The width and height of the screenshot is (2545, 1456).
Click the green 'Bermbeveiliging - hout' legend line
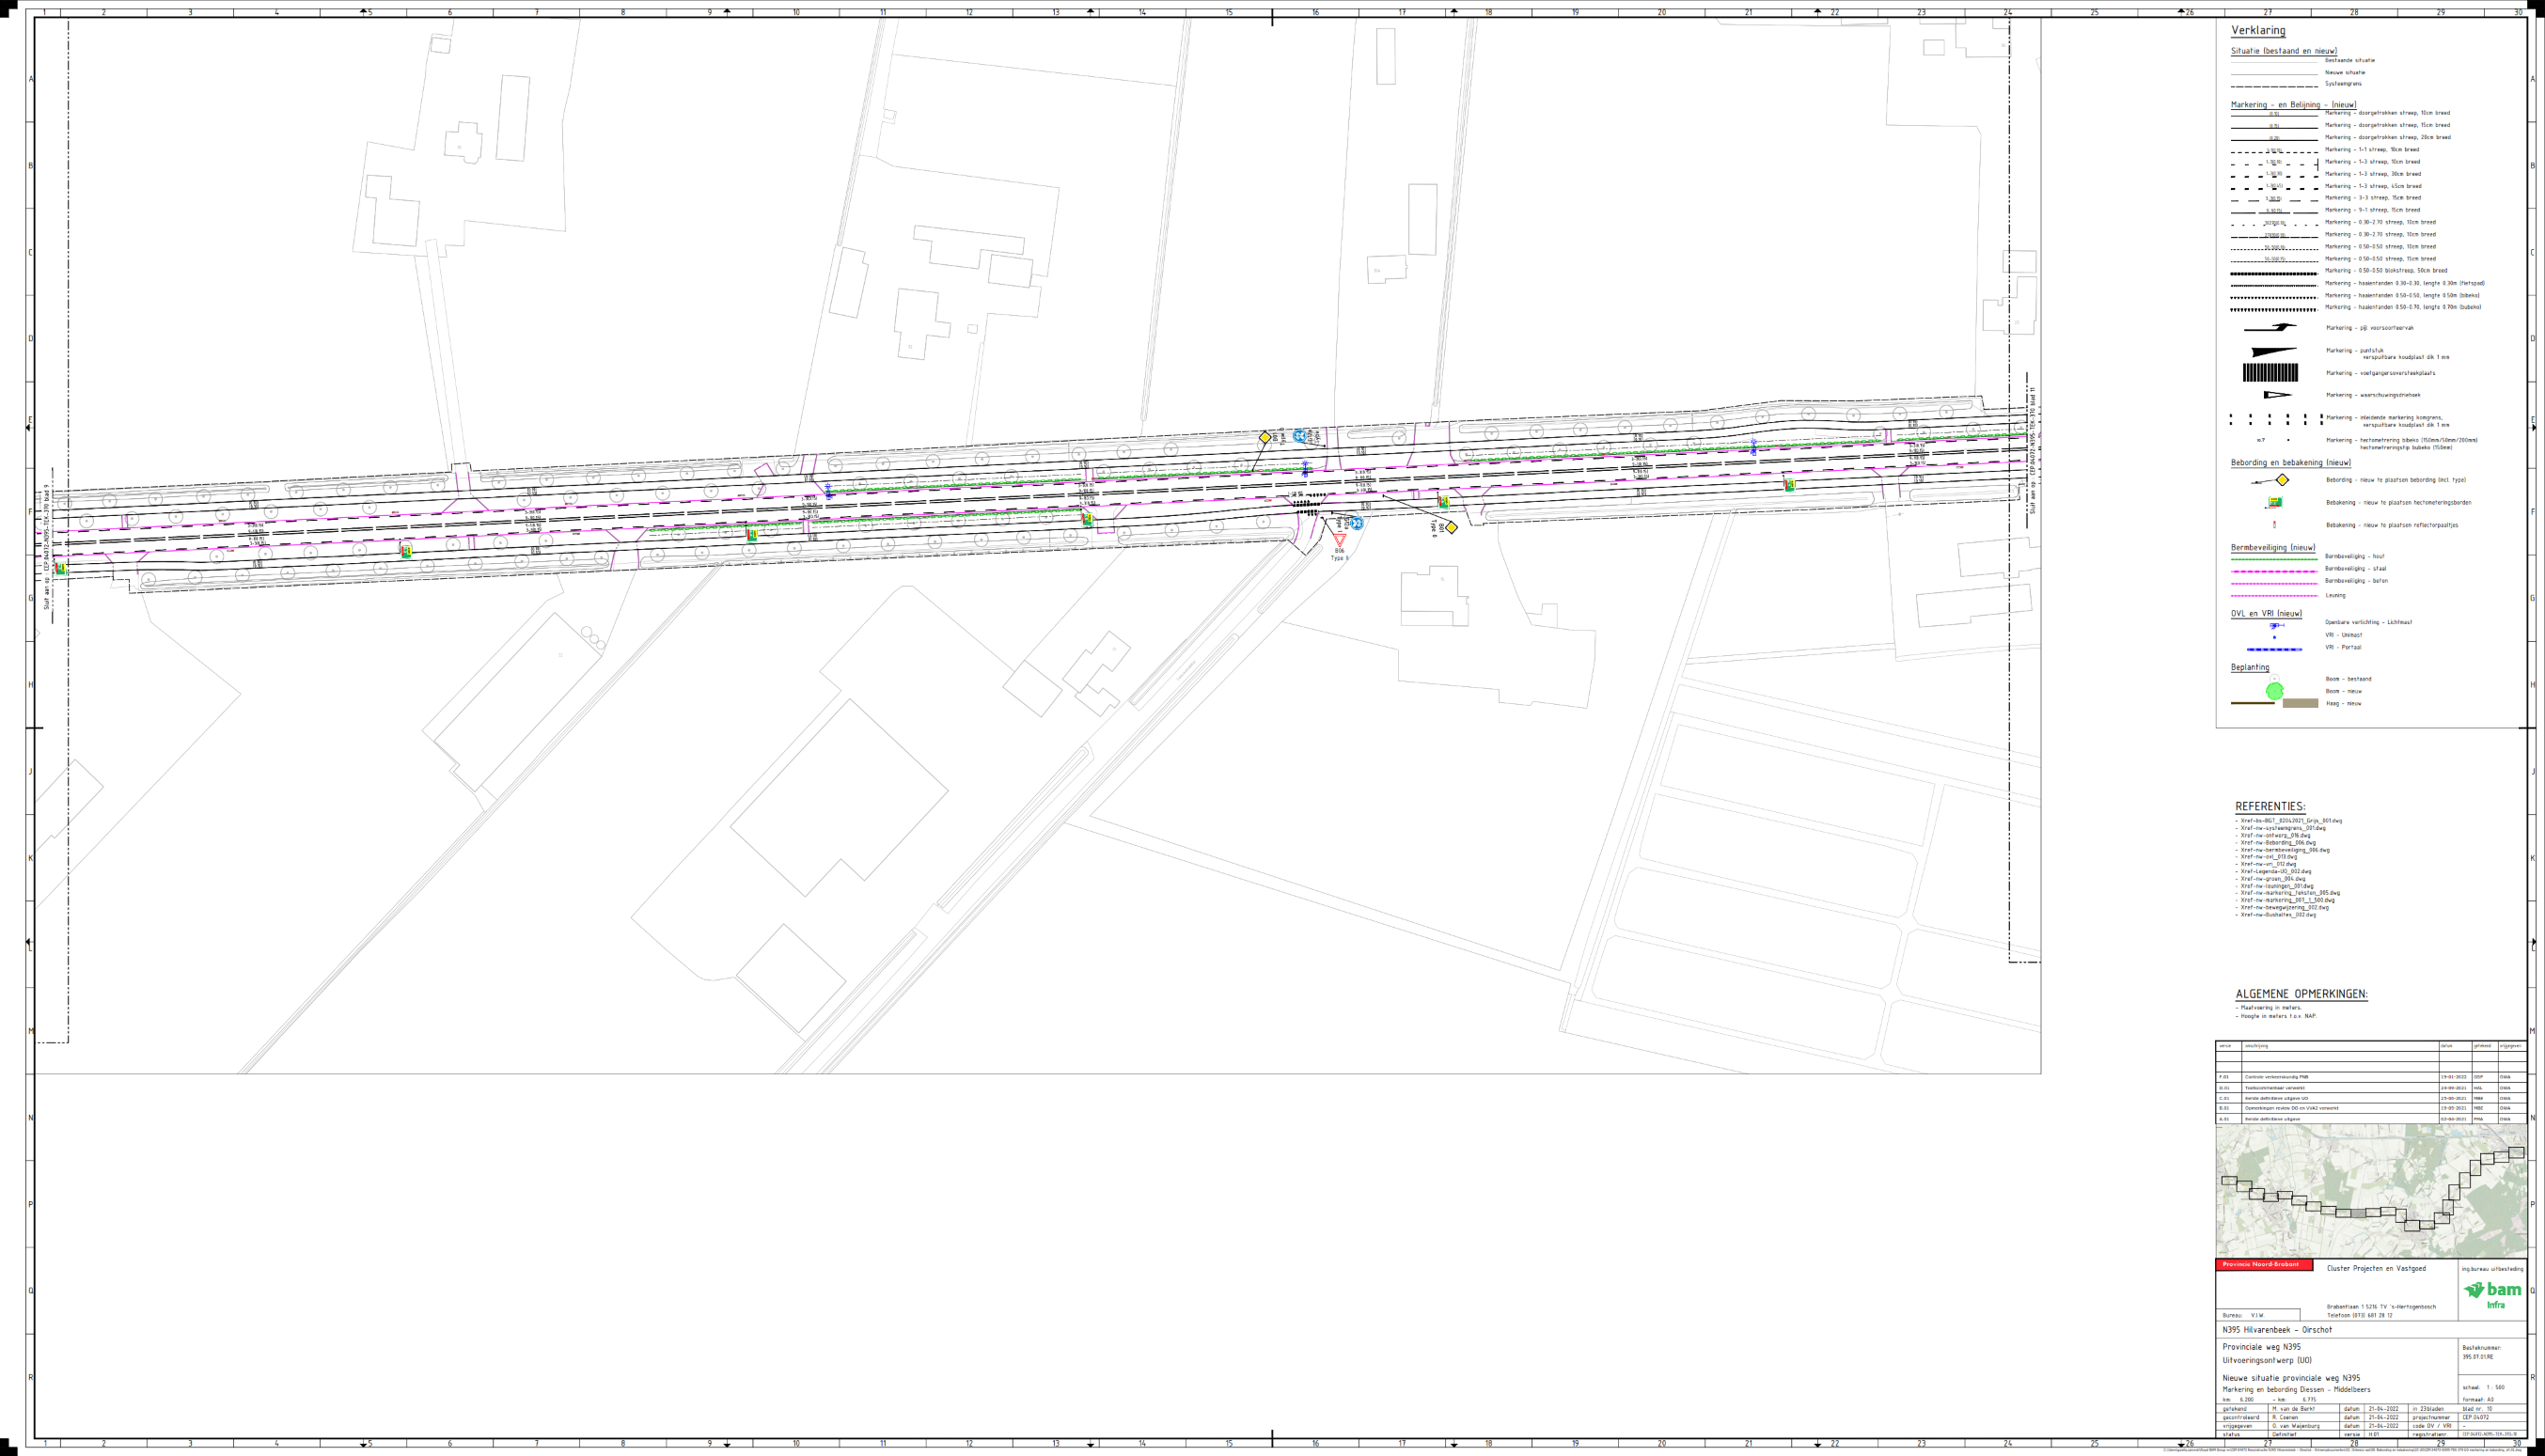tap(2273, 558)
